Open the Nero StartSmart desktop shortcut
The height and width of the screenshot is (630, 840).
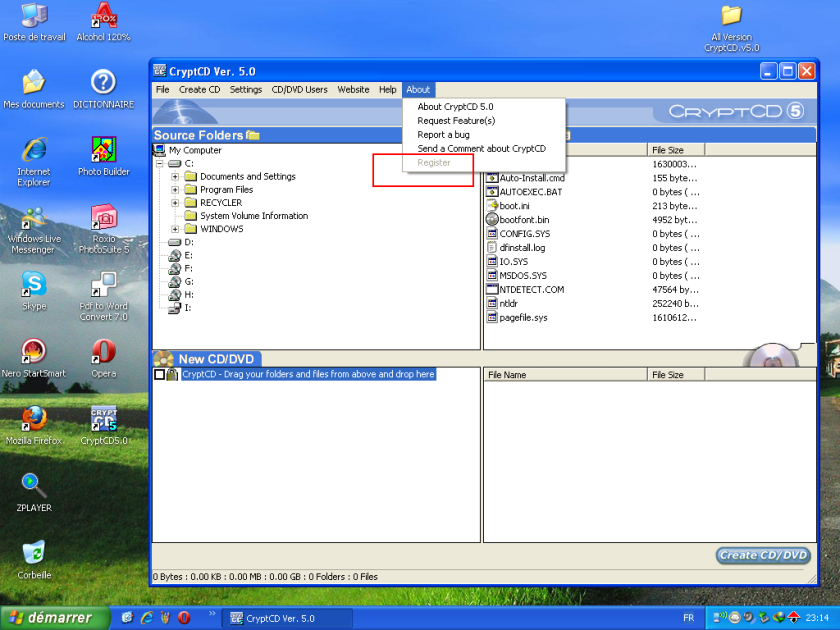(34, 358)
